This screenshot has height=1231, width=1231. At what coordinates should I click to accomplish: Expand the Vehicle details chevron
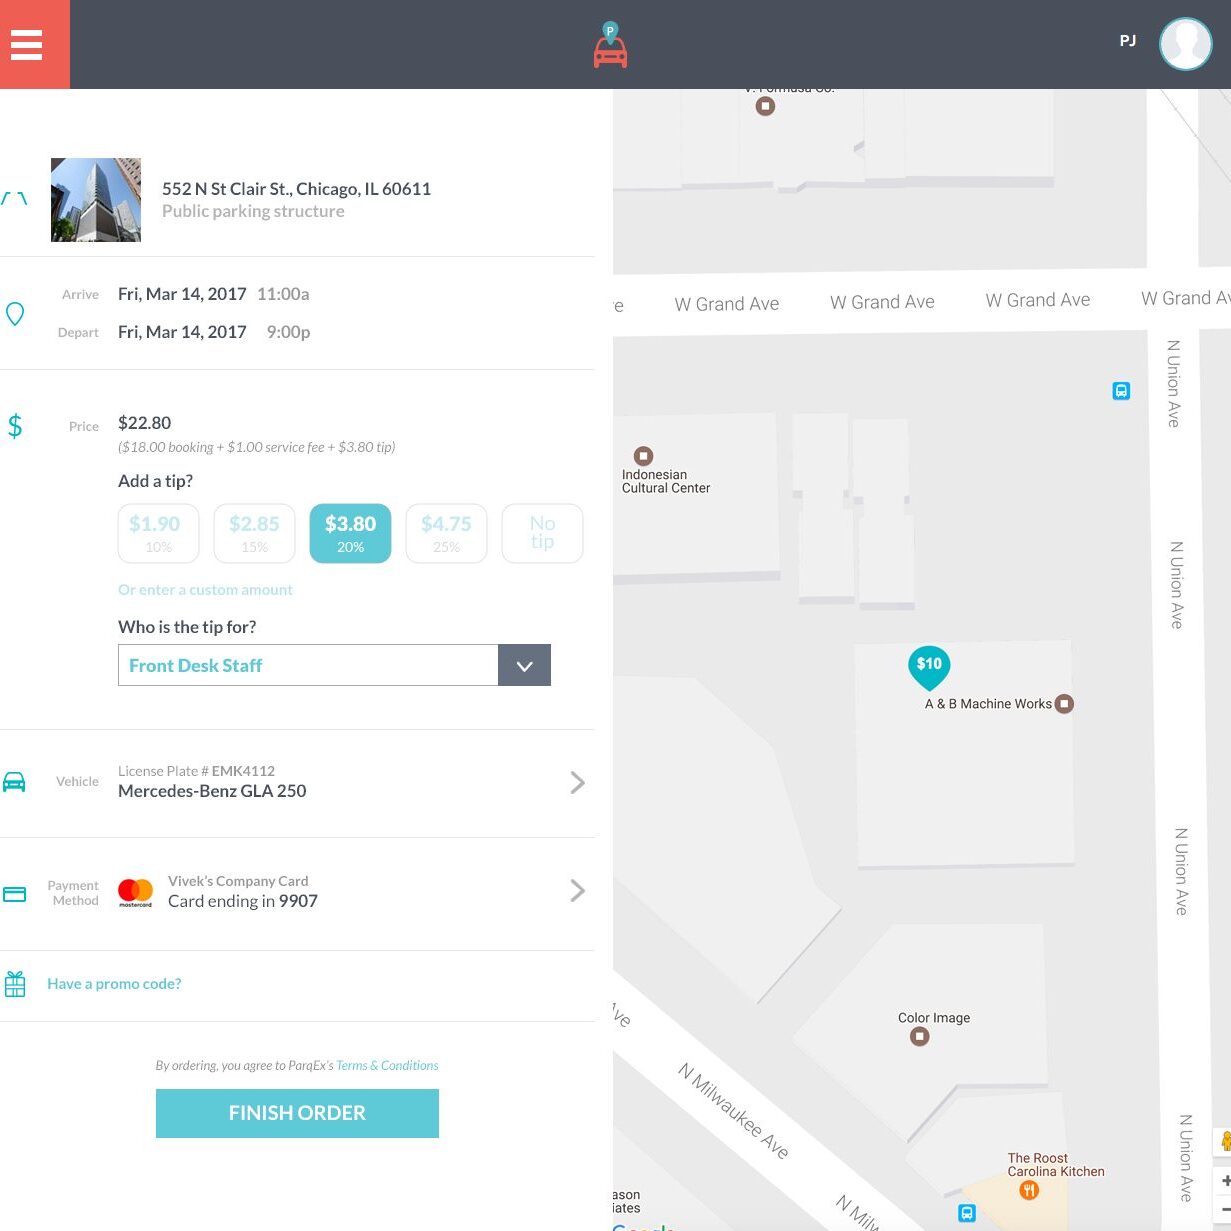(x=577, y=783)
